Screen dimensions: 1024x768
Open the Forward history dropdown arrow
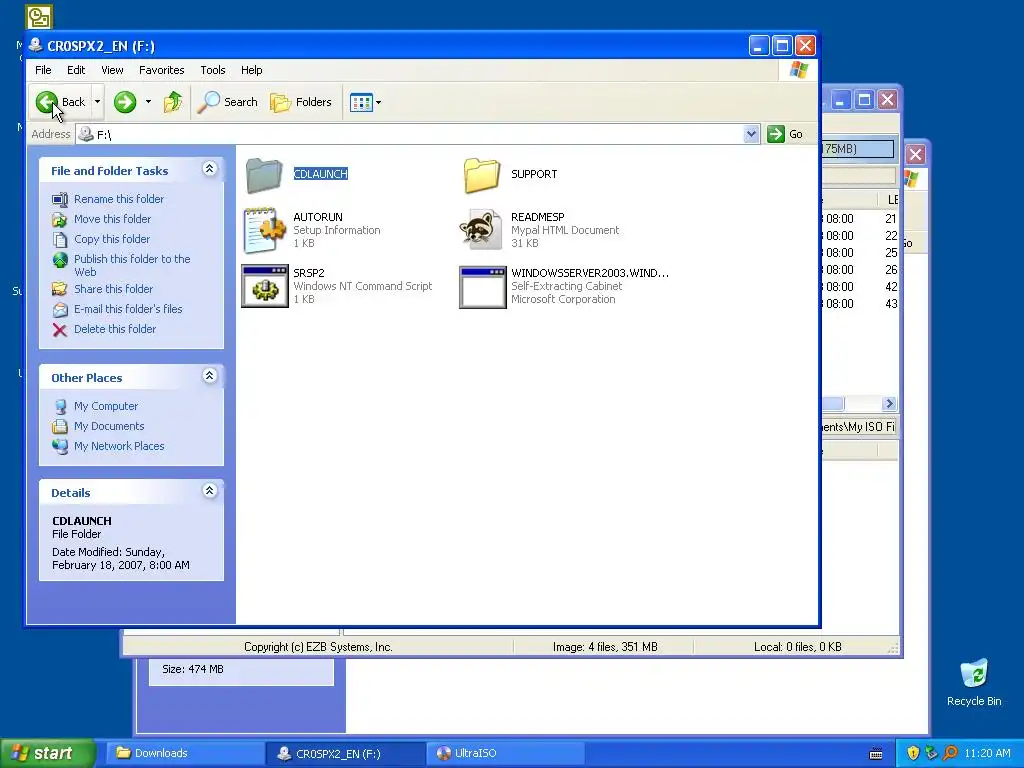[148, 102]
